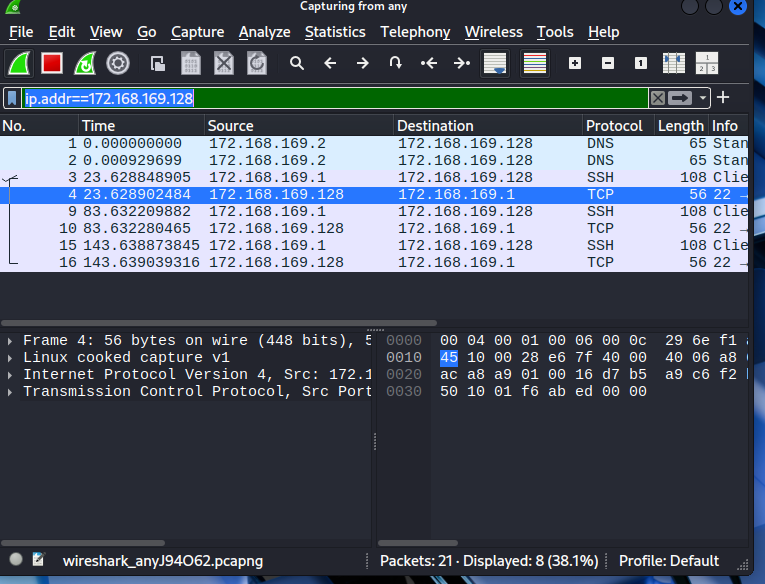This screenshot has height=584, width=765.
Task: Sort by the Destination column header
Action: click(x=488, y=126)
